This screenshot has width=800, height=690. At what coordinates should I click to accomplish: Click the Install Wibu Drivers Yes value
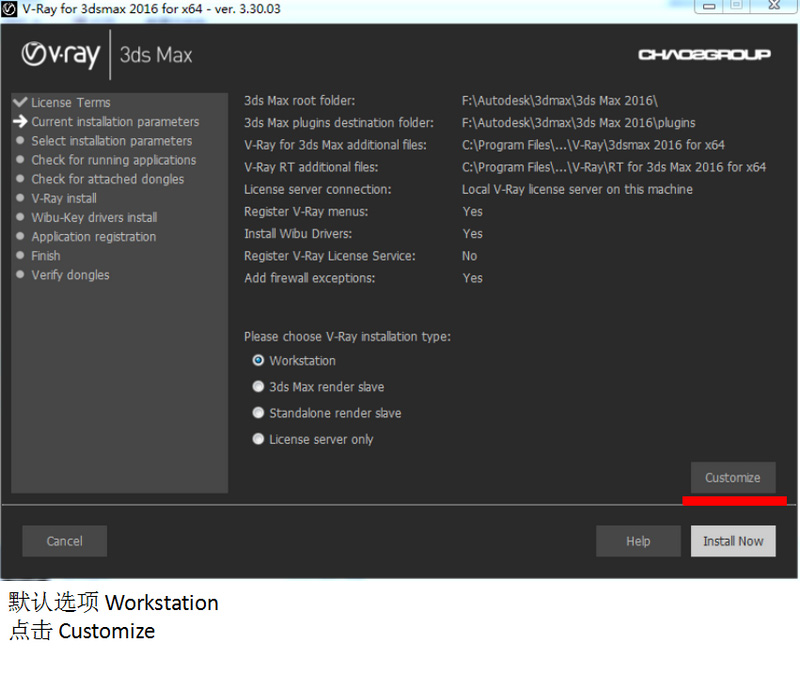coord(472,234)
